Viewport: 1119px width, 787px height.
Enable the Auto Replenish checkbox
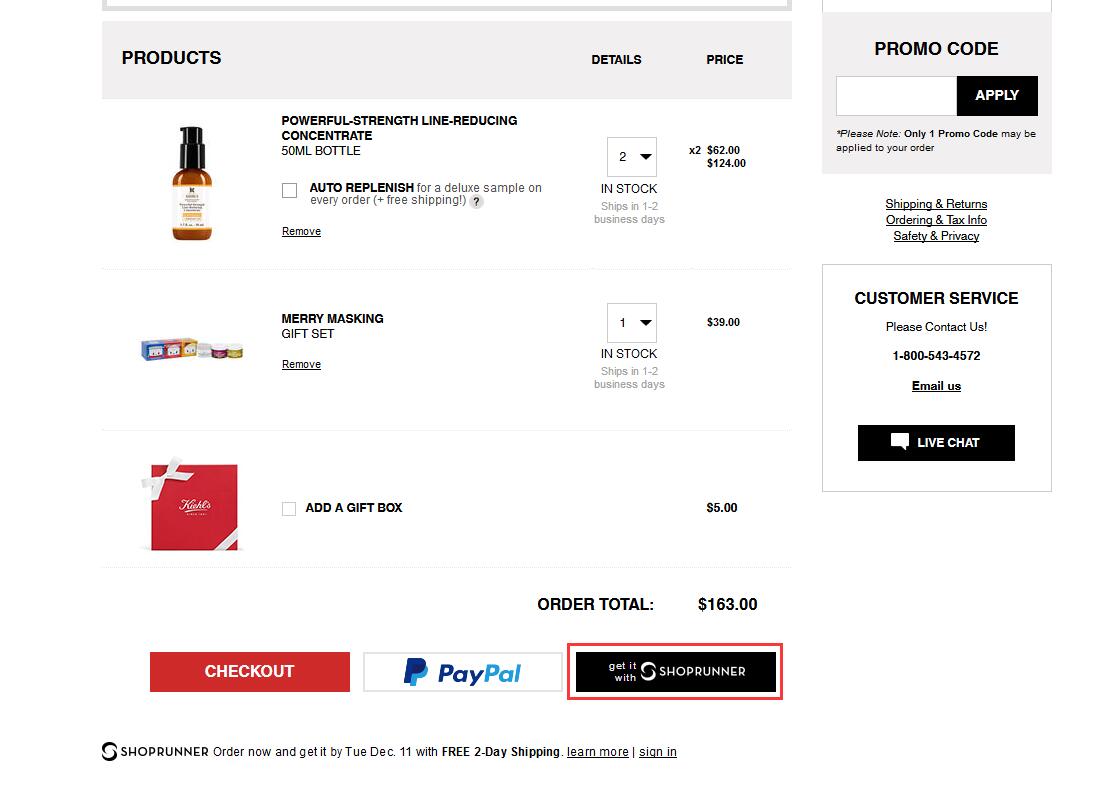click(x=290, y=190)
